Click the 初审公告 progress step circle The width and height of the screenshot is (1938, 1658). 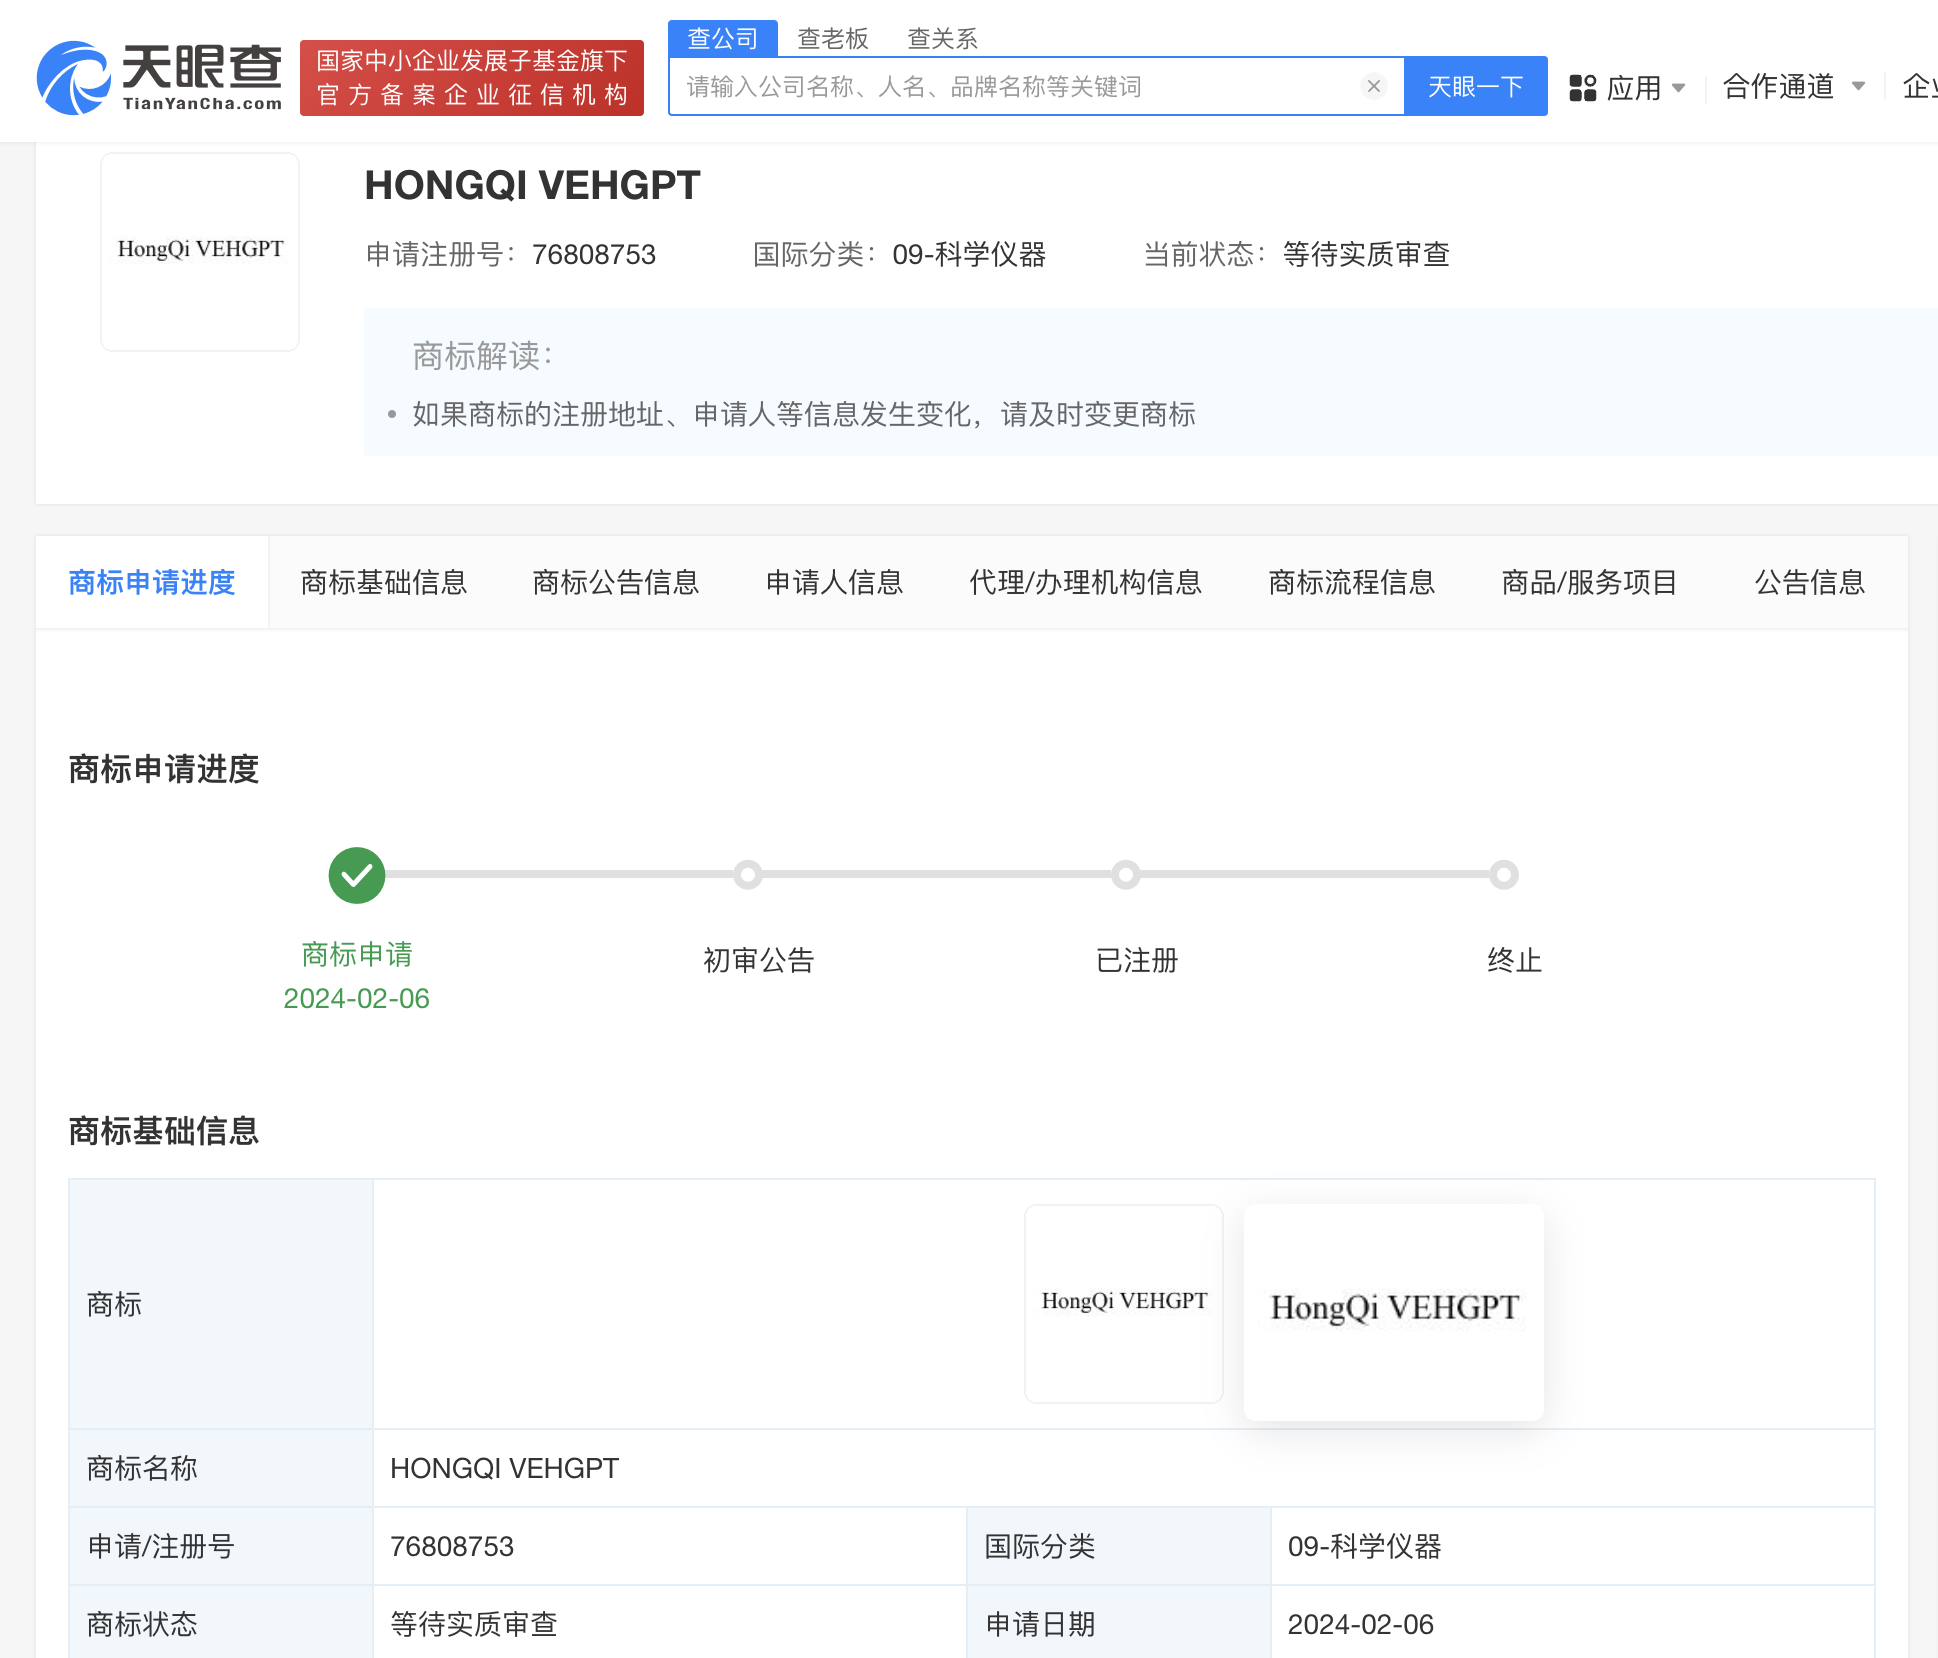[747, 875]
